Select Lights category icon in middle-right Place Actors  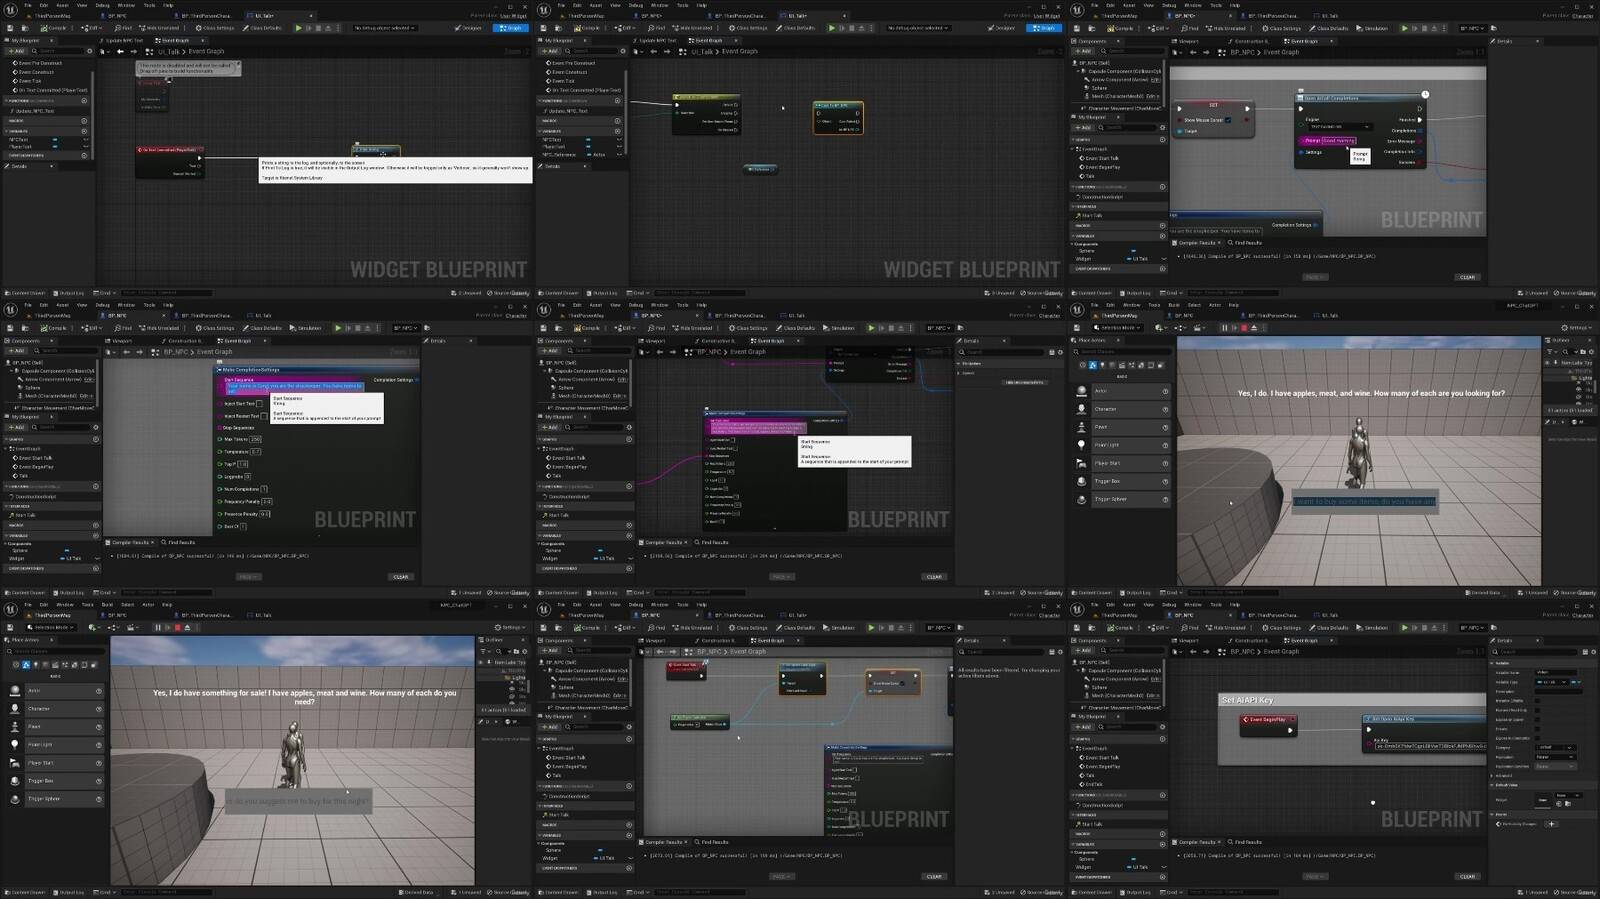1102,365
